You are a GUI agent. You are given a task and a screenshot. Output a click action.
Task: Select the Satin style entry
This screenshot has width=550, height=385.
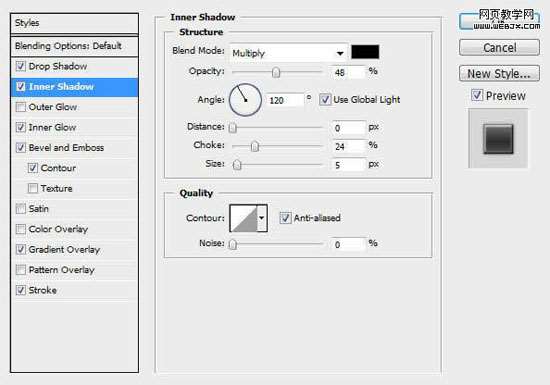pyautogui.click(x=74, y=209)
